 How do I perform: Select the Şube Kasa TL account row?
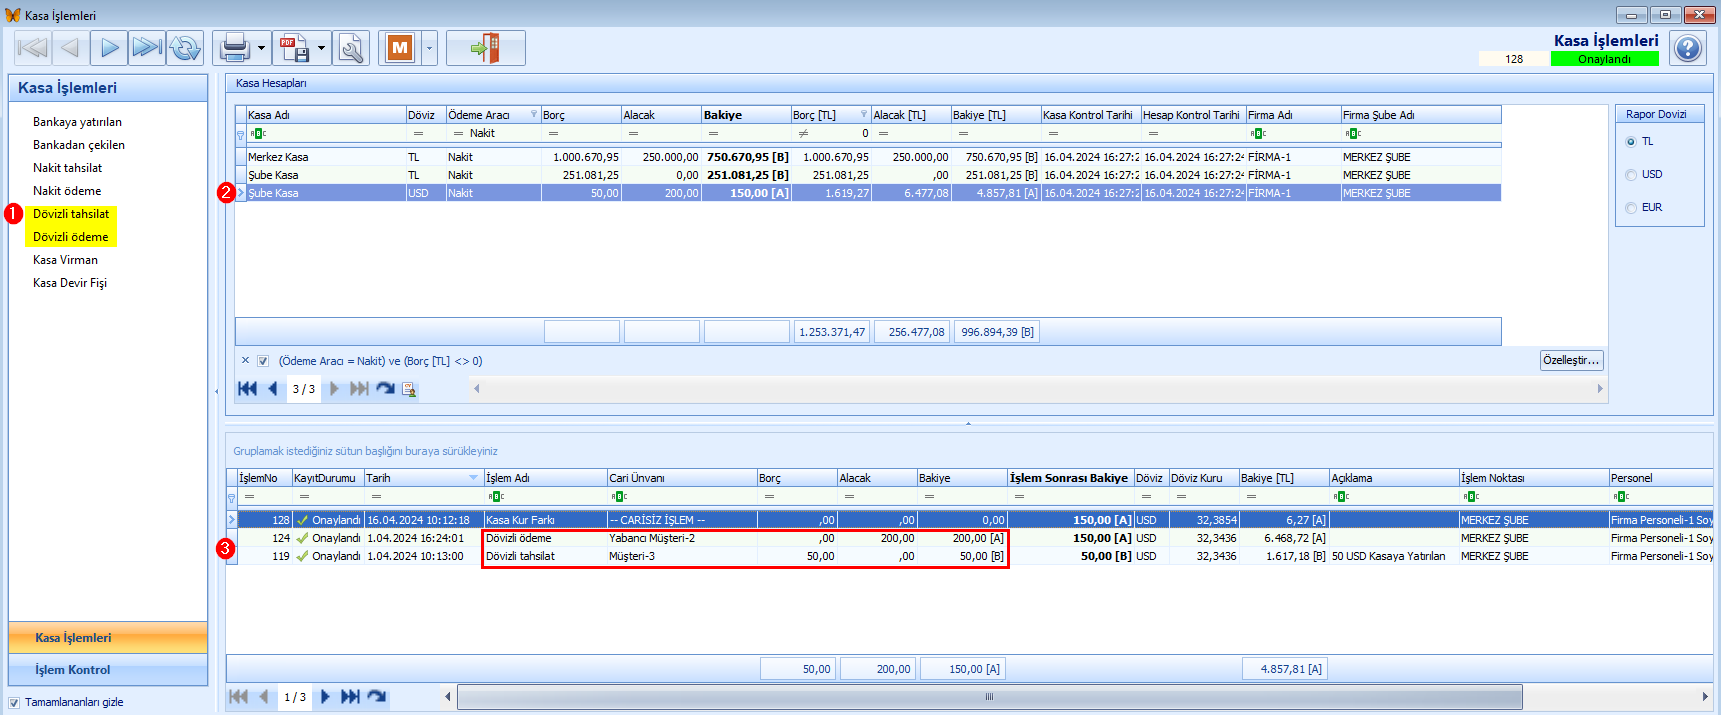[x=868, y=175]
